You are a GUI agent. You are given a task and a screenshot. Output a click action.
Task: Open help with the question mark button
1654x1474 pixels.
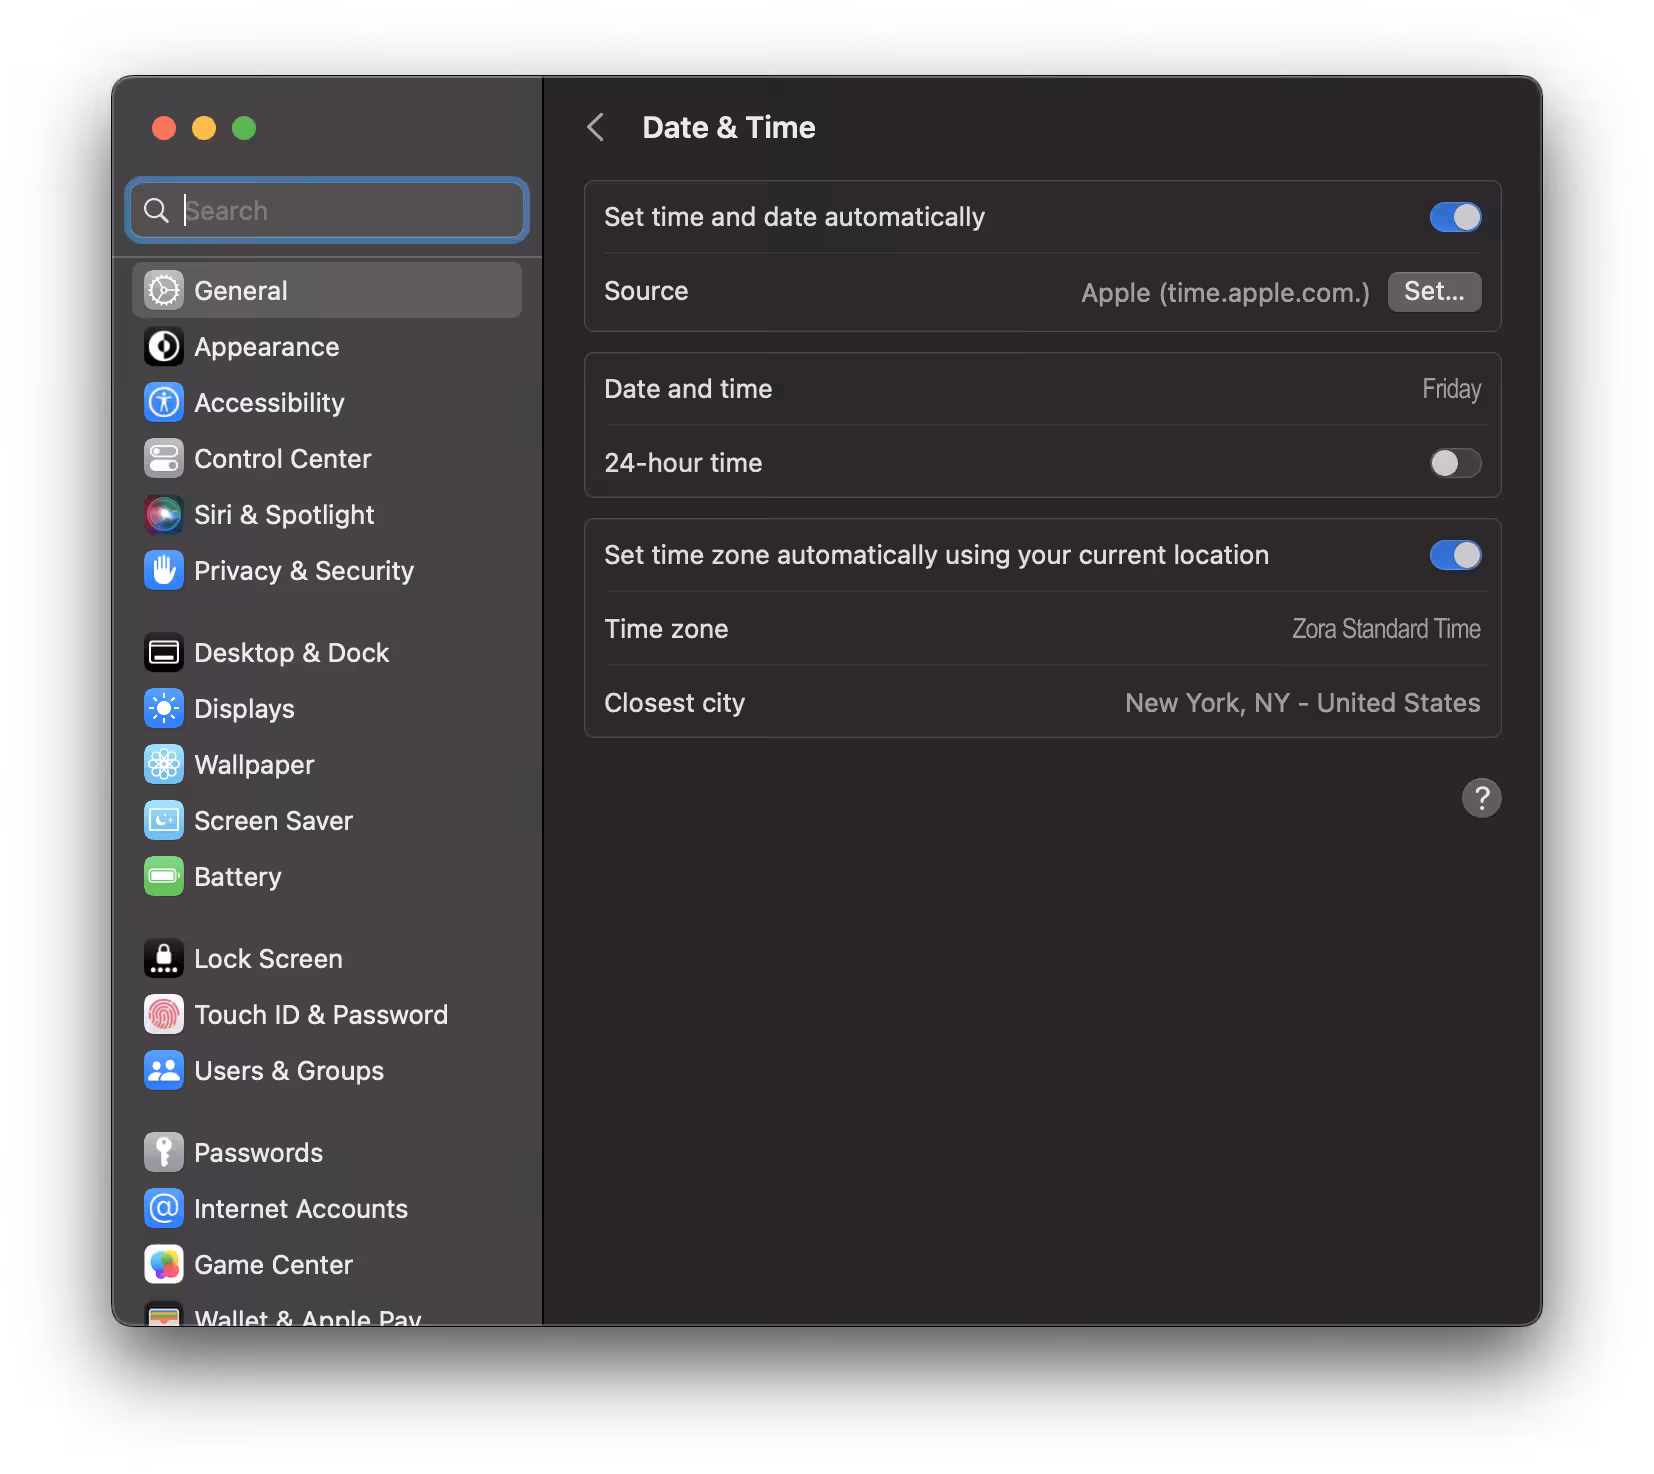[1481, 798]
